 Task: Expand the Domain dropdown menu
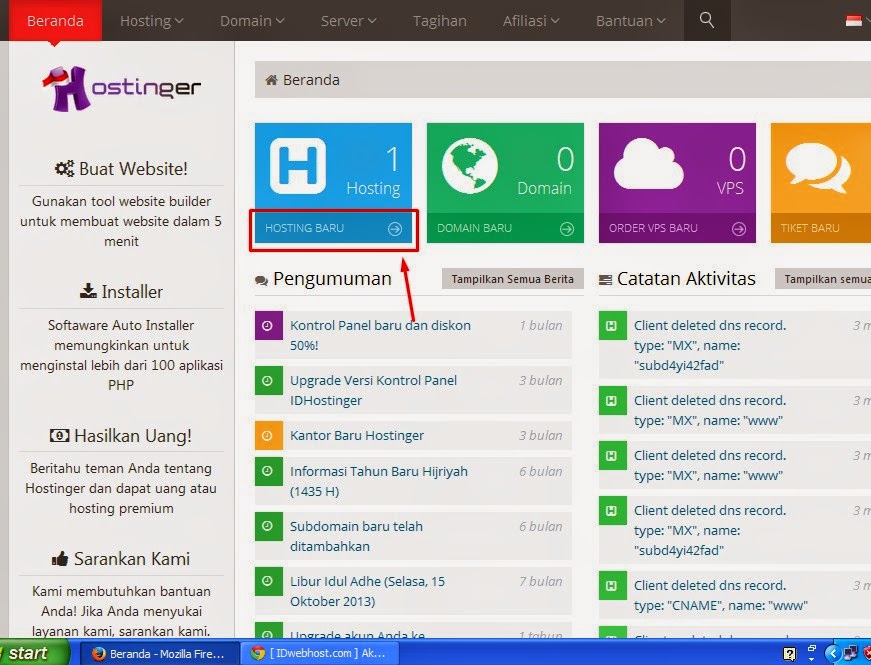coord(252,21)
